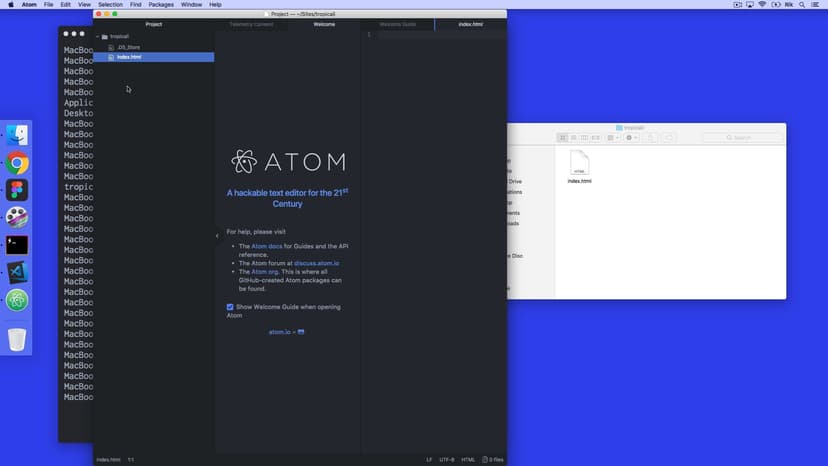Switch Finder window to icon view

point(563,137)
